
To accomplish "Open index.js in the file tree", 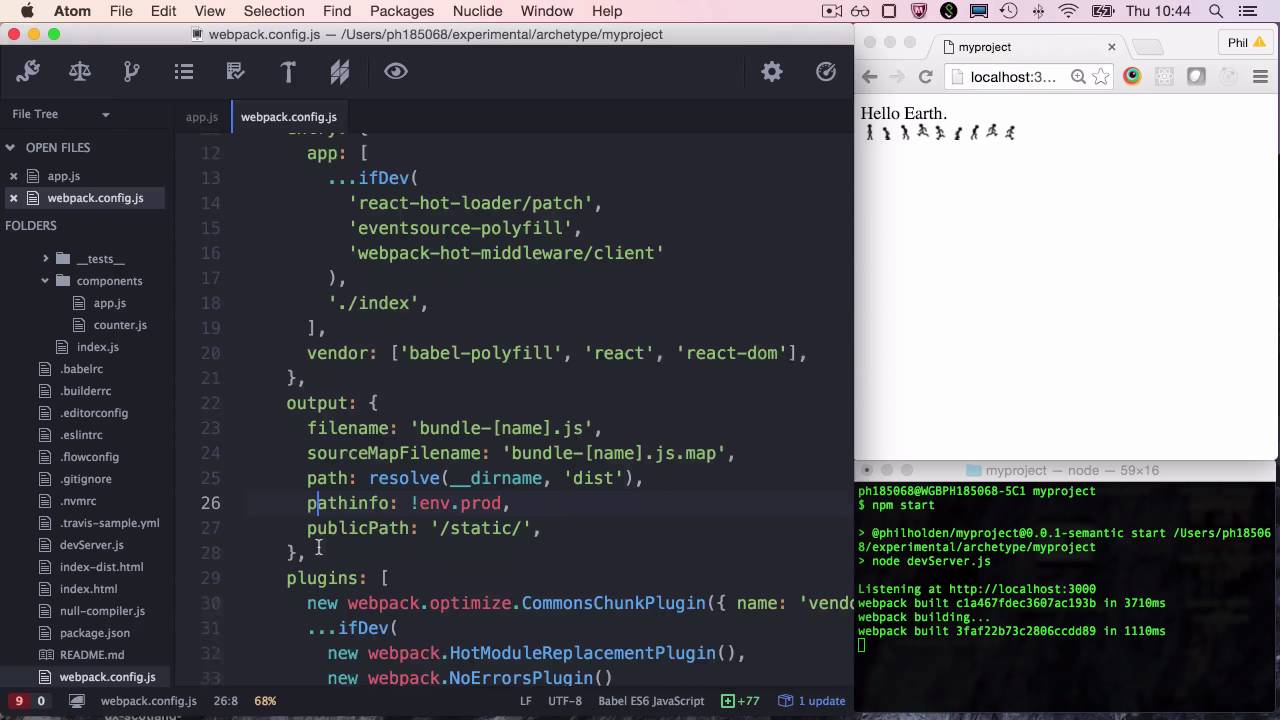I will click(98, 347).
